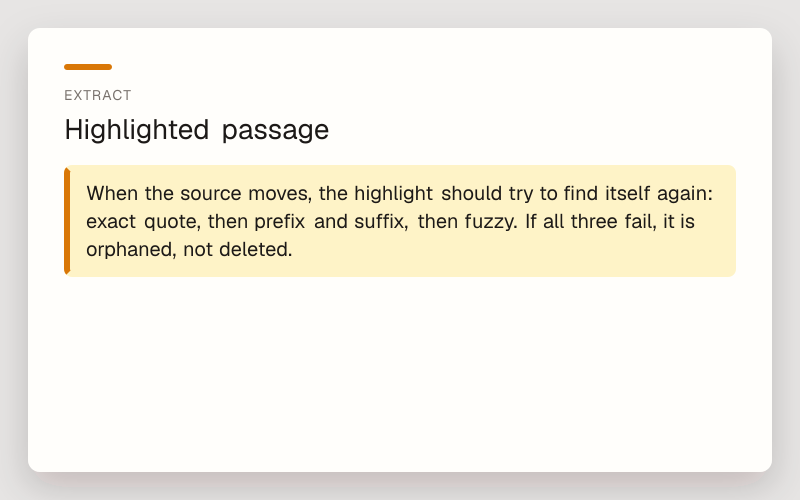This screenshot has height=500, width=800.
Task: Click the word moves in first line
Action: 279,194
